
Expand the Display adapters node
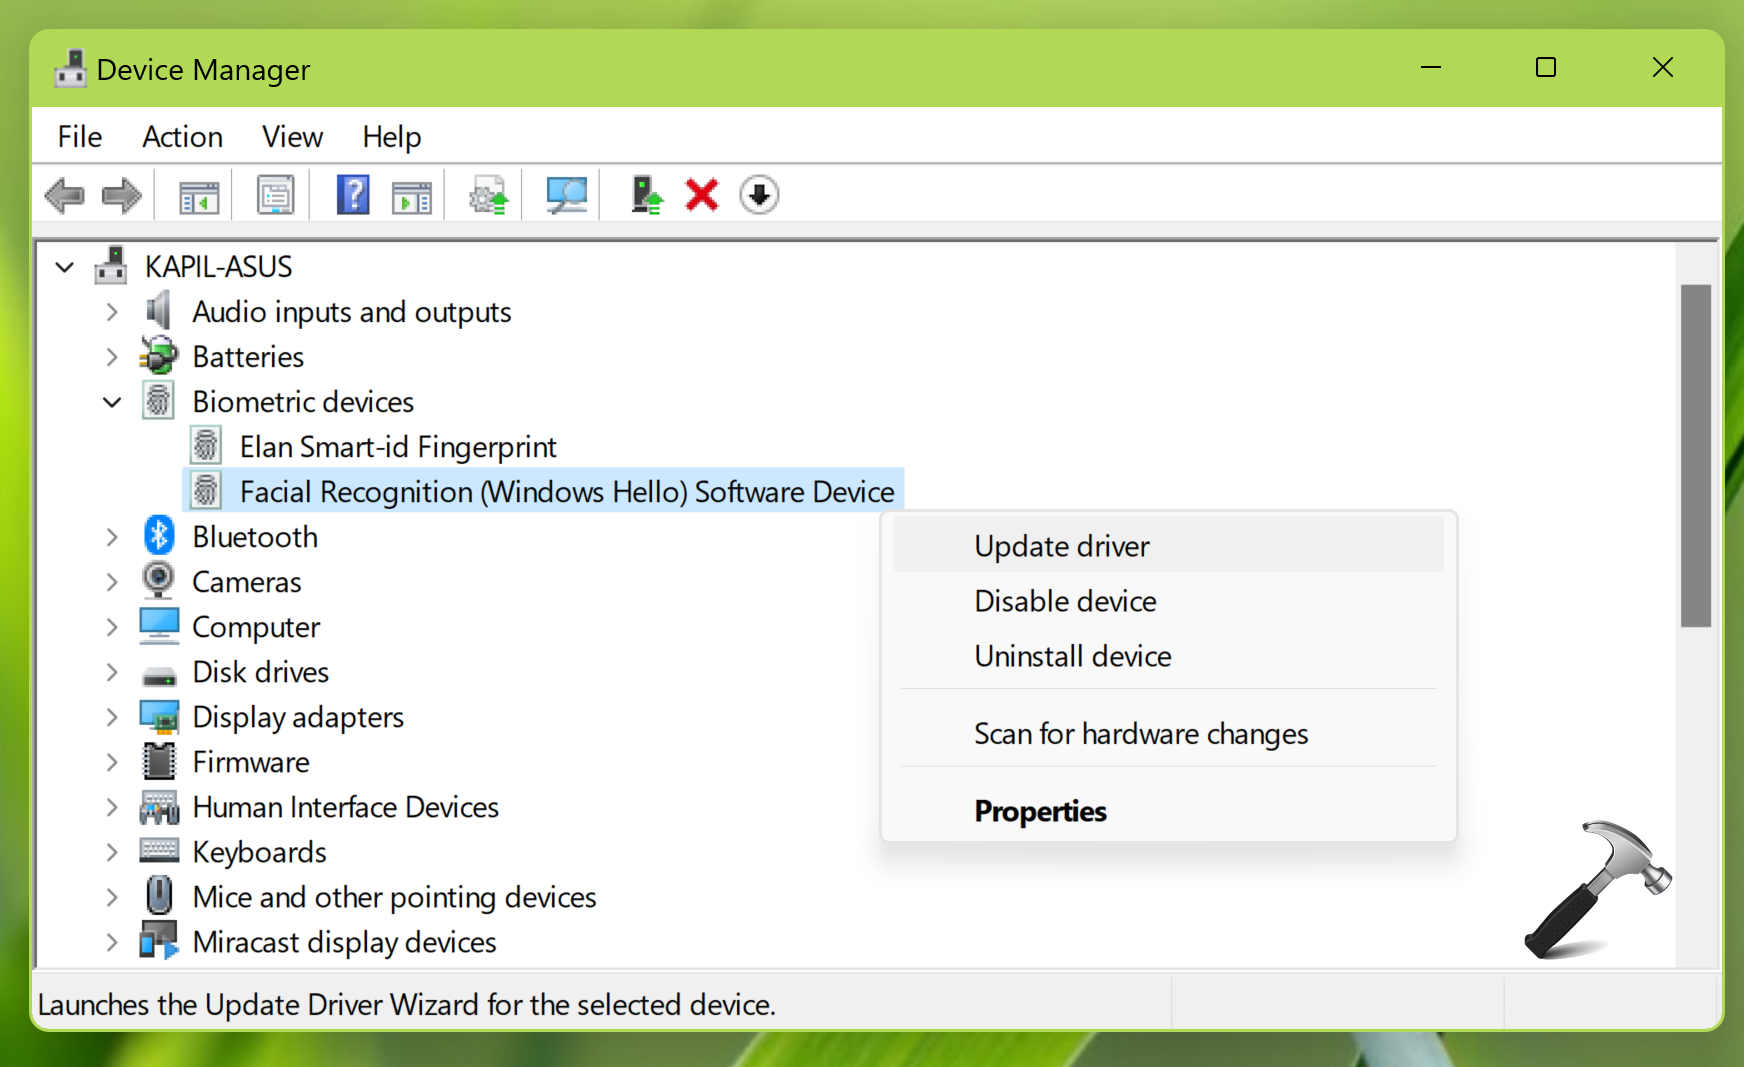[112, 717]
